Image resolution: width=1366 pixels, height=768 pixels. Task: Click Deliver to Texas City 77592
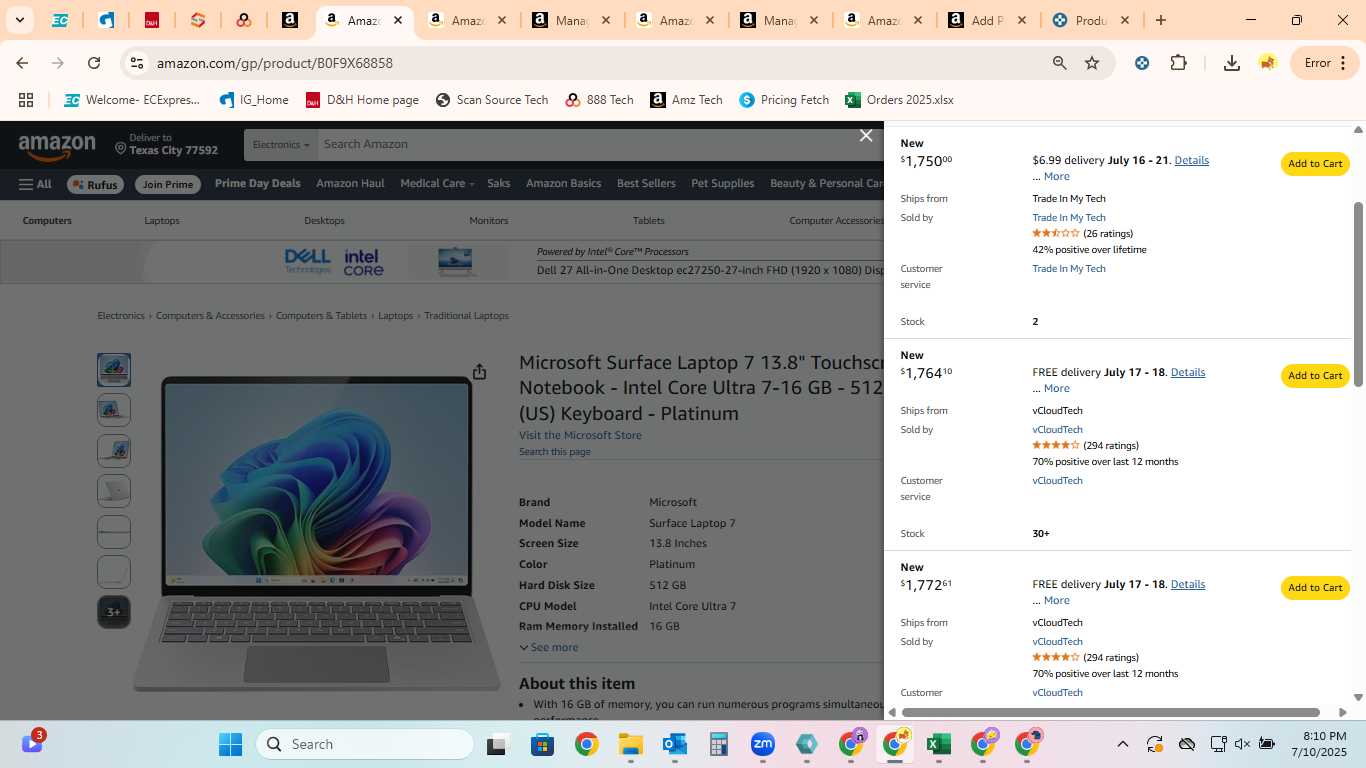pos(166,145)
